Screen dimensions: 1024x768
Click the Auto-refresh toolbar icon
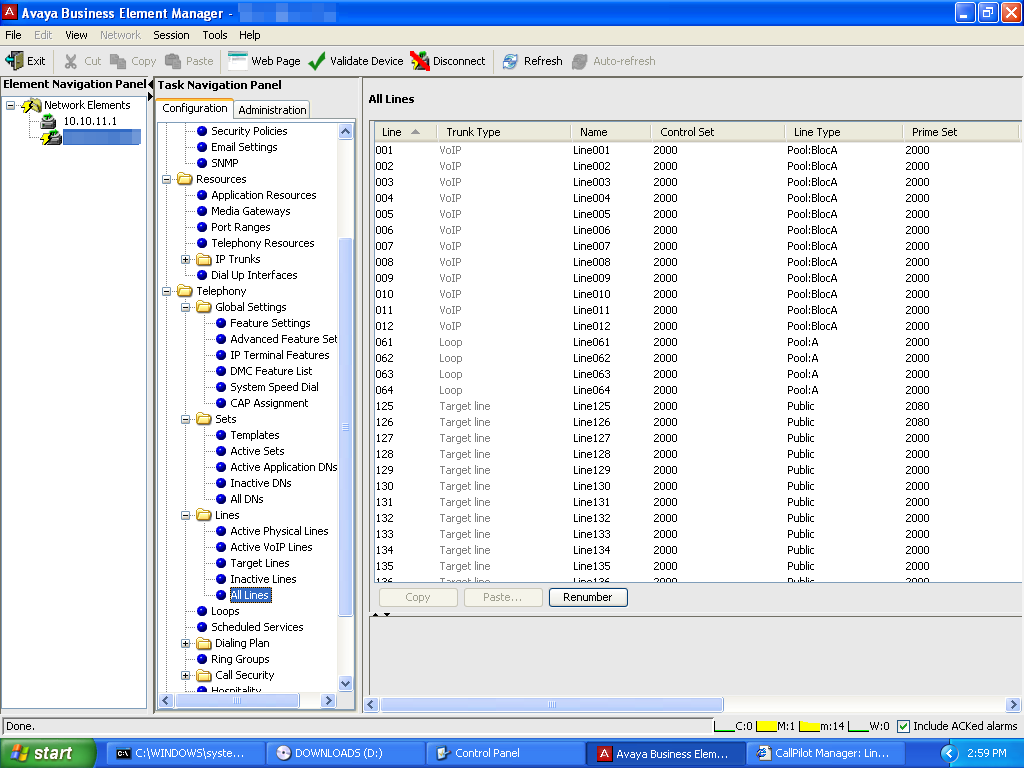click(x=579, y=61)
